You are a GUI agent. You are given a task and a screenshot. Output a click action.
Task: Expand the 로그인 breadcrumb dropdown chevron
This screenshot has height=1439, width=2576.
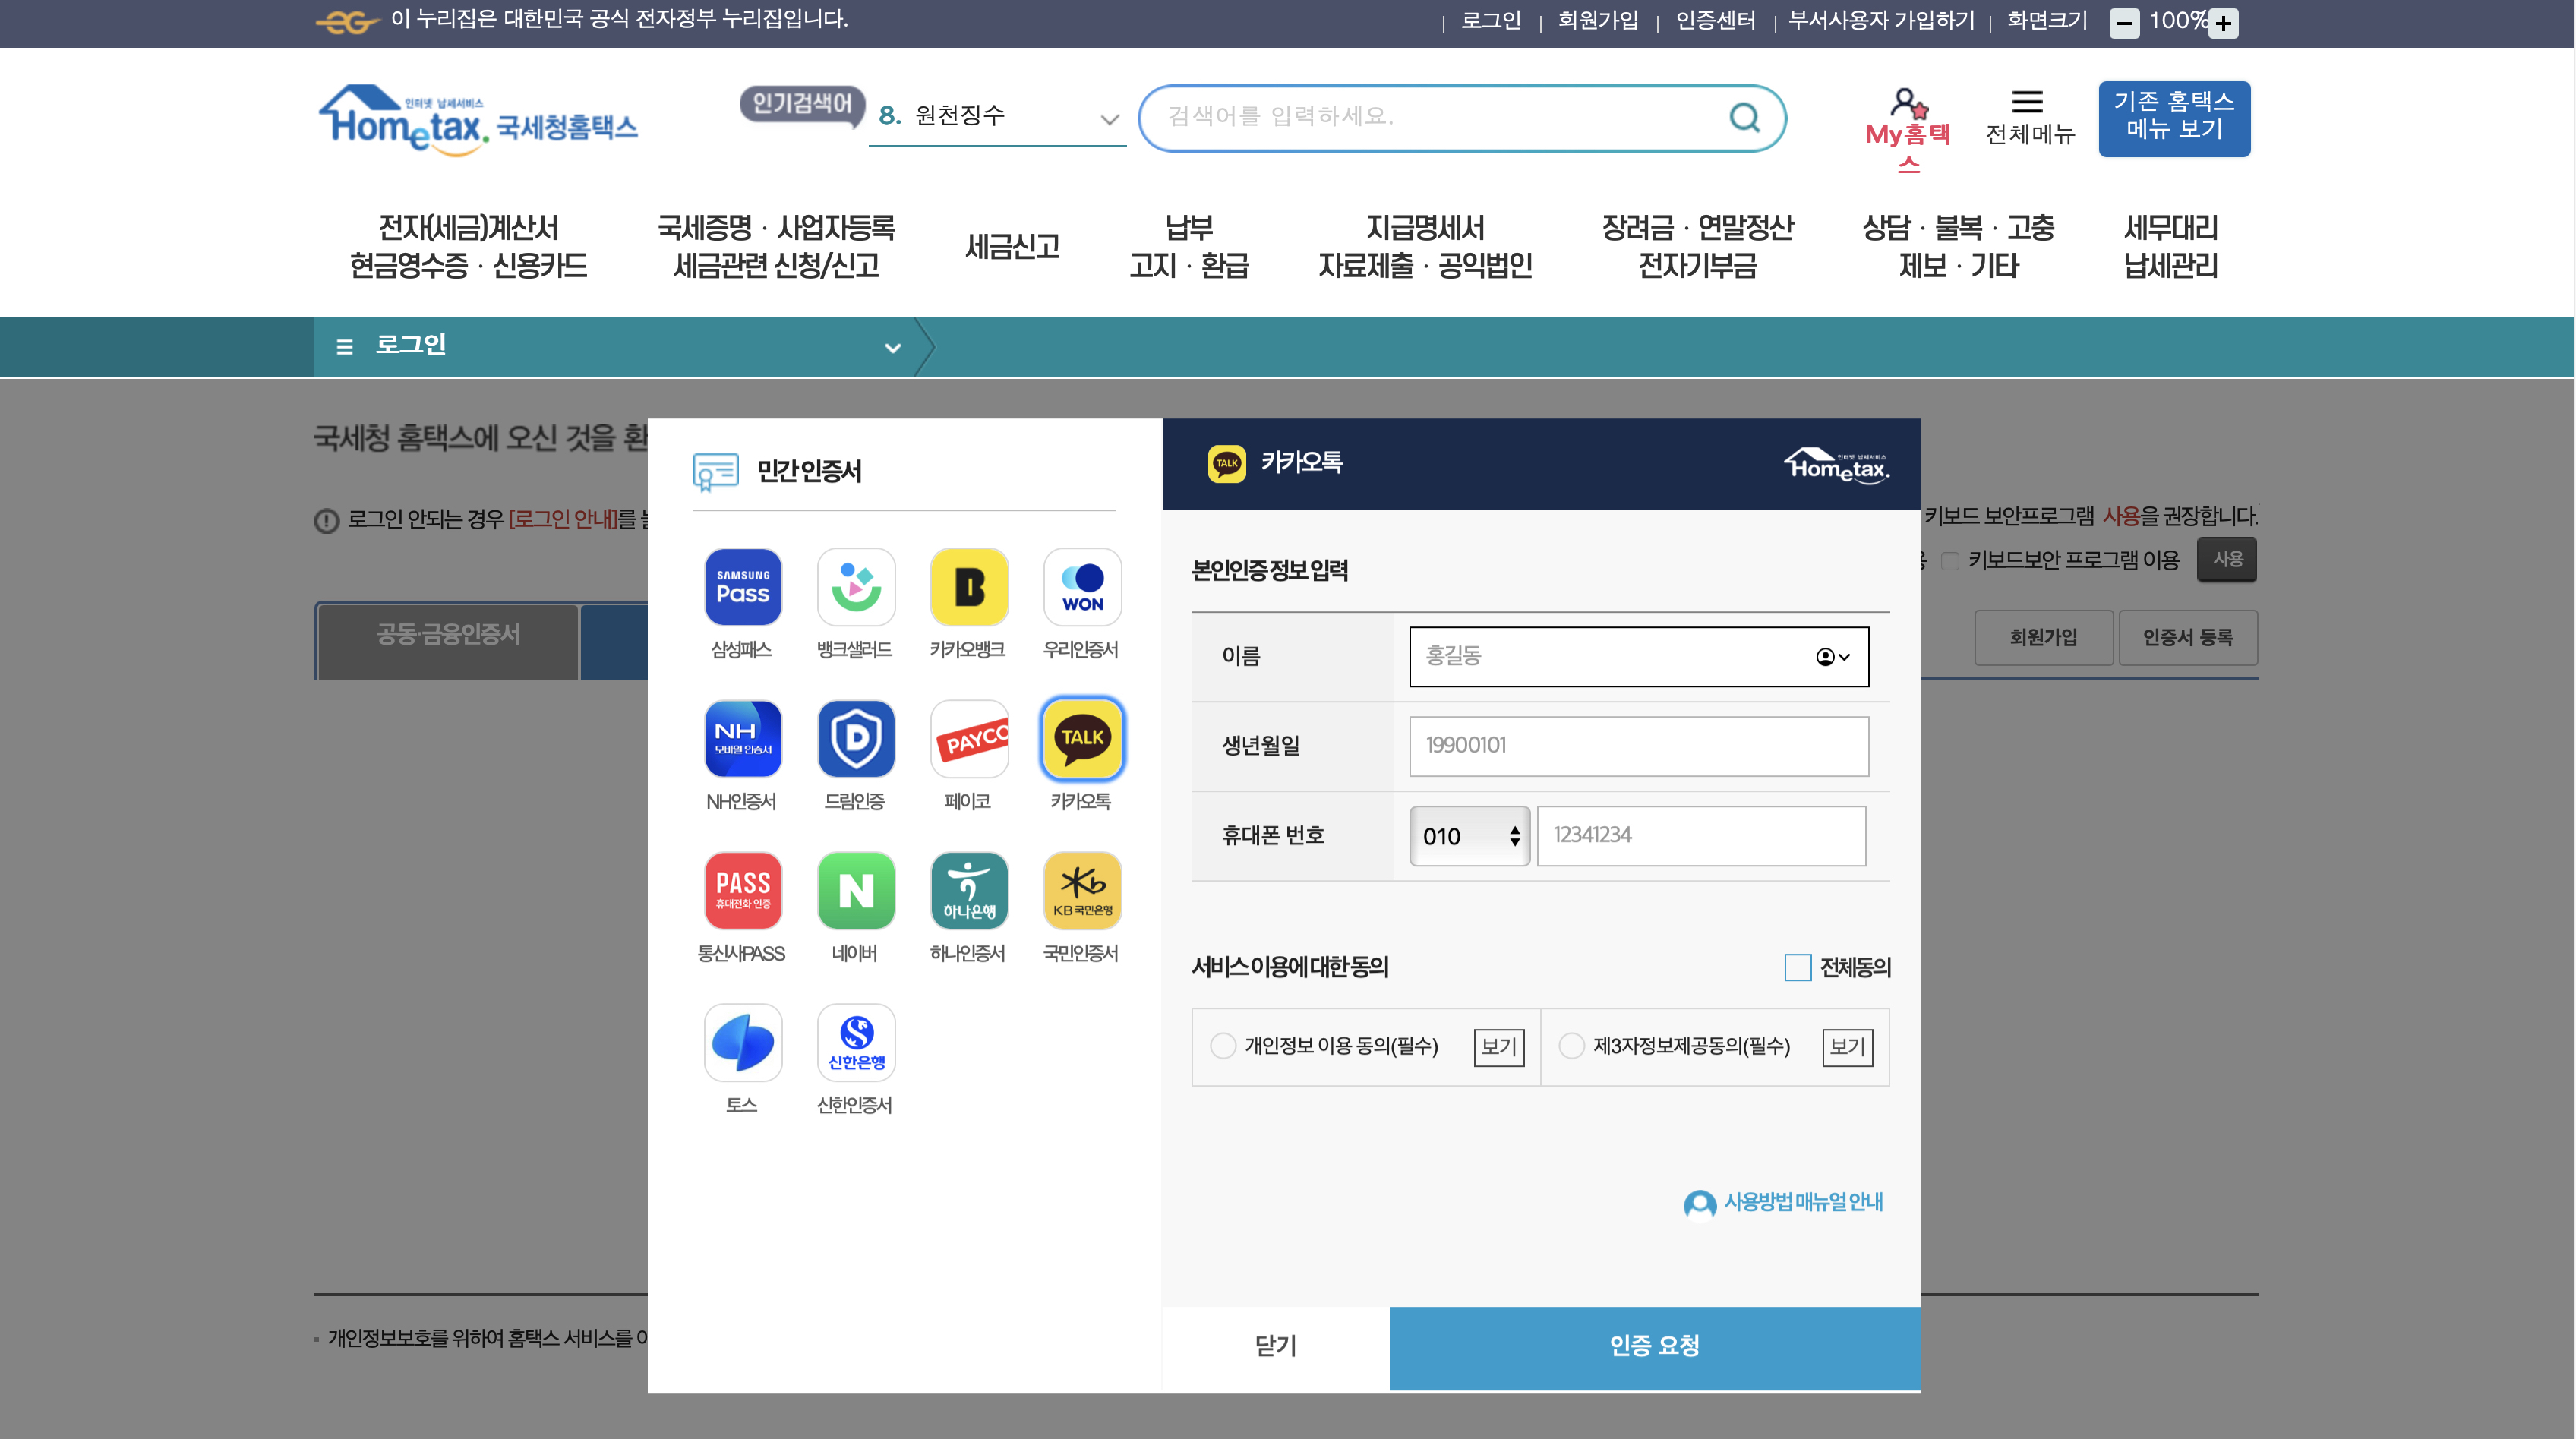(x=892, y=347)
